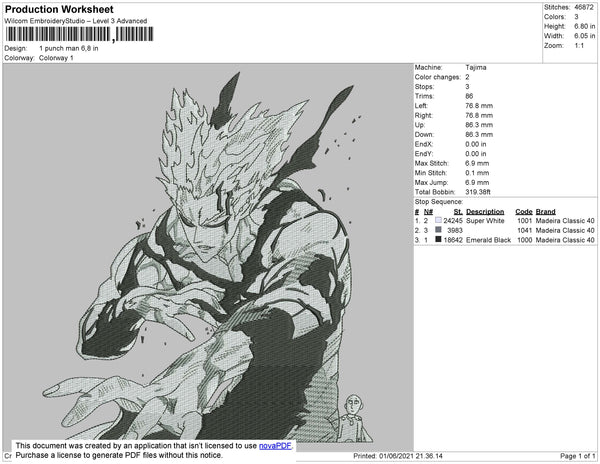Viewport: 600px width, 464px height.
Task: Select the Zoom value 1:1
Action: (579, 46)
